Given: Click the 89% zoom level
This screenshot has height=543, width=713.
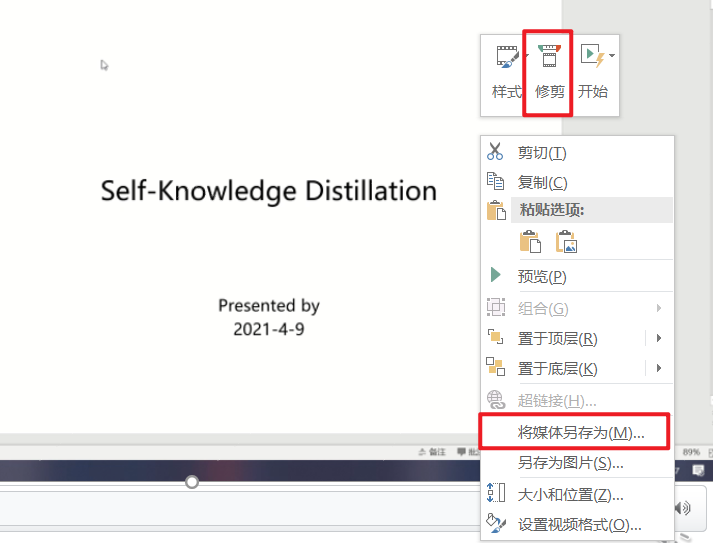Looking at the screenshot, I should pos(691,452).
